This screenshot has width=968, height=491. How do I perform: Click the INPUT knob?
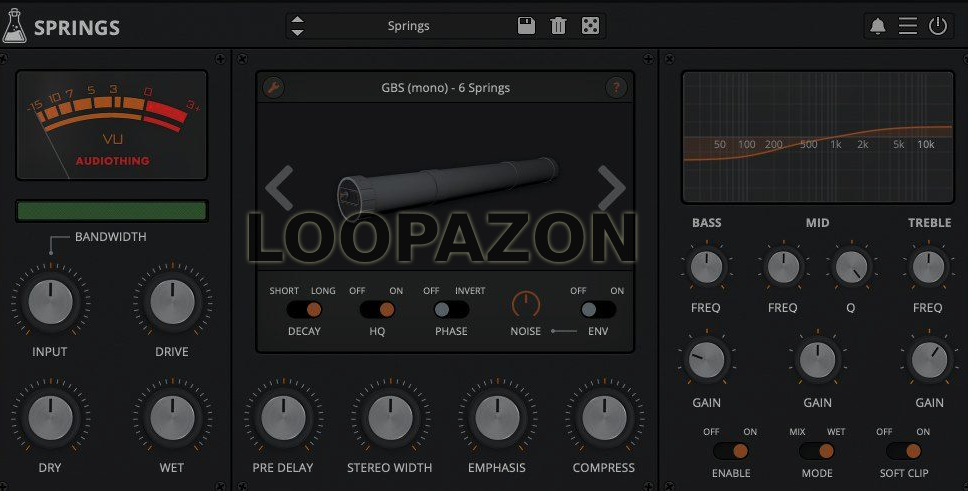(50, 302)
